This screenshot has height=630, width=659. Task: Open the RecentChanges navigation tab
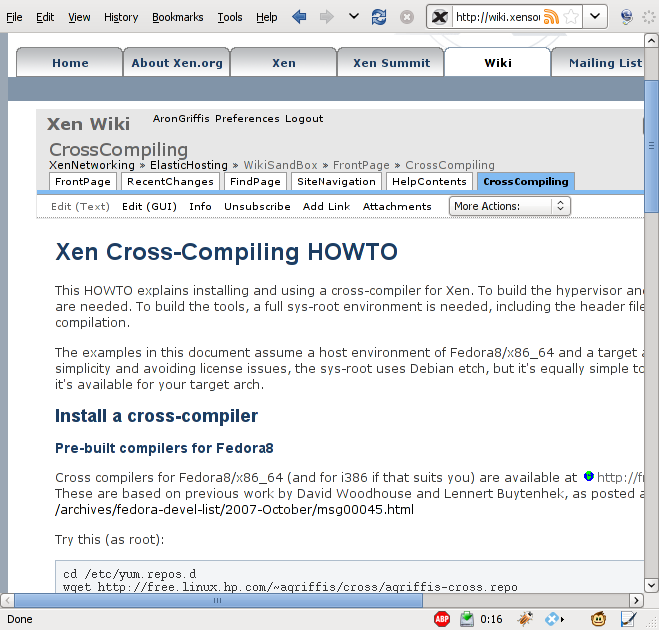pos(170,182)
